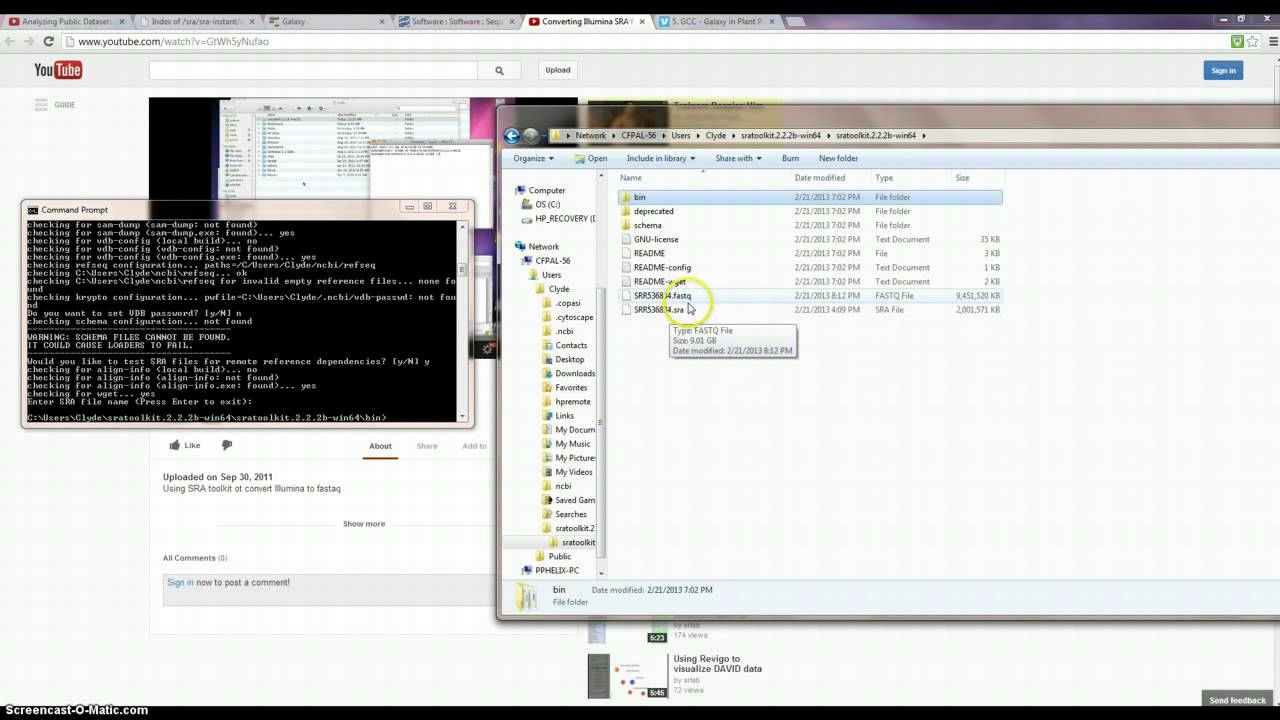The image size is (1280, 720).
Task: Click the Open toolbar icon in Explorer
Action: [580, 158]
